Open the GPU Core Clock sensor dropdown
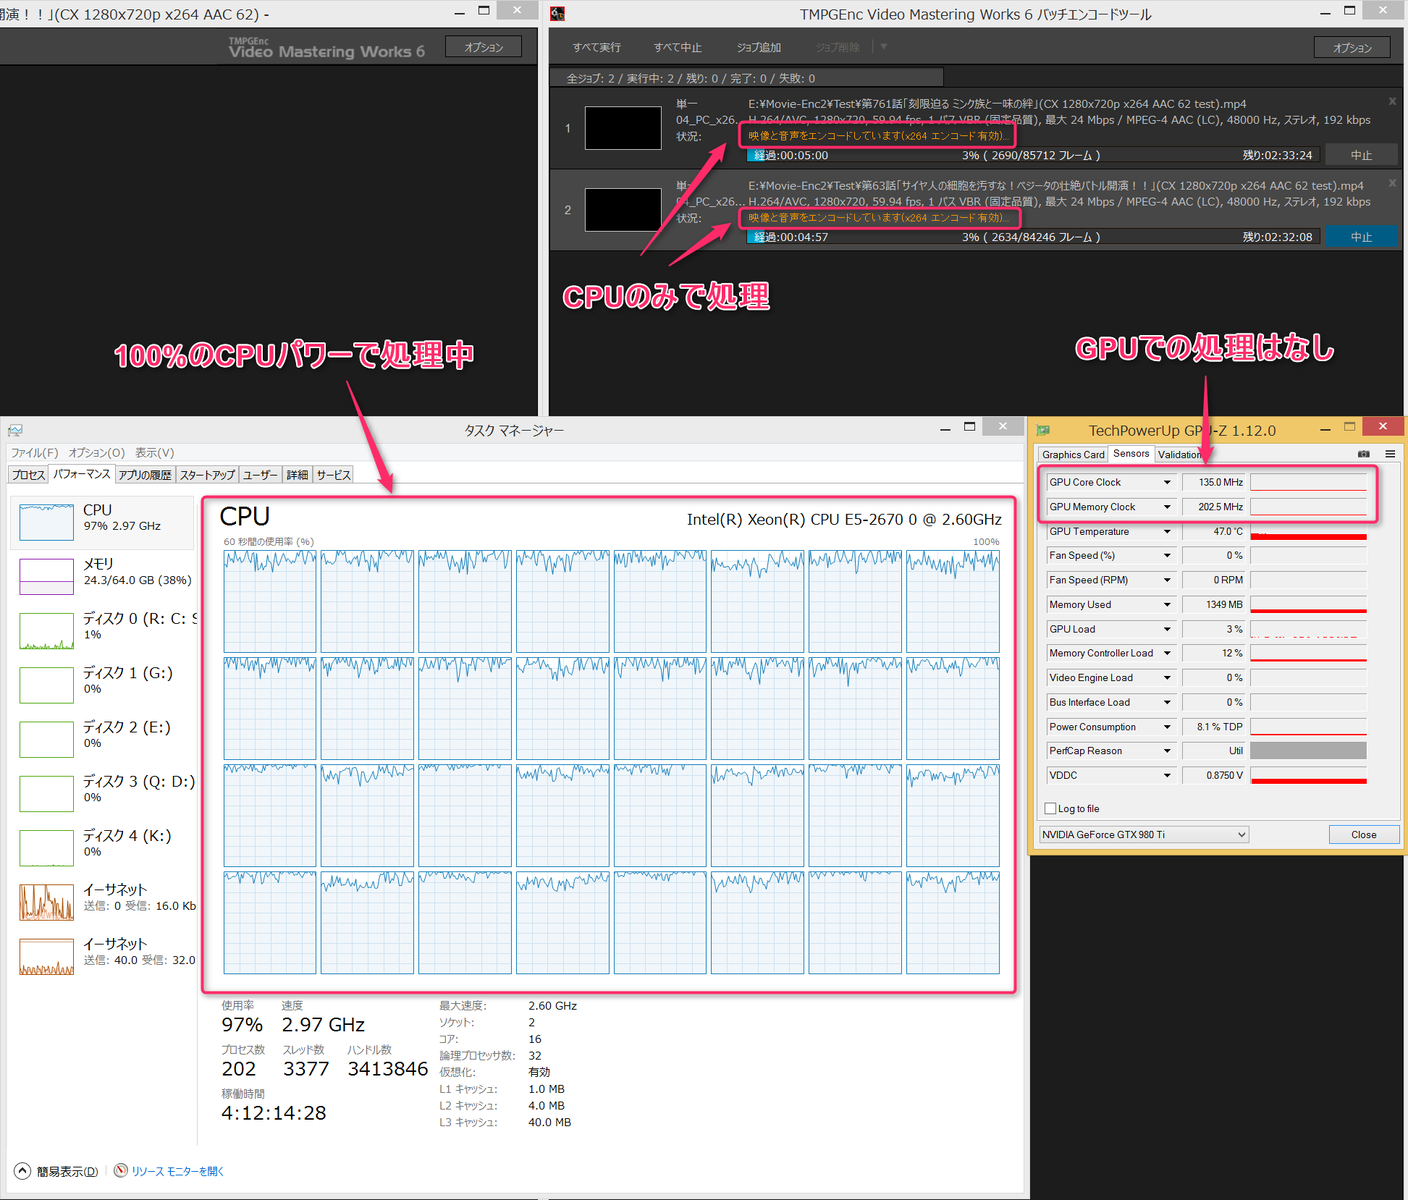The width and height of the screenshot is (1408, 1200). tap(1166, 482)
